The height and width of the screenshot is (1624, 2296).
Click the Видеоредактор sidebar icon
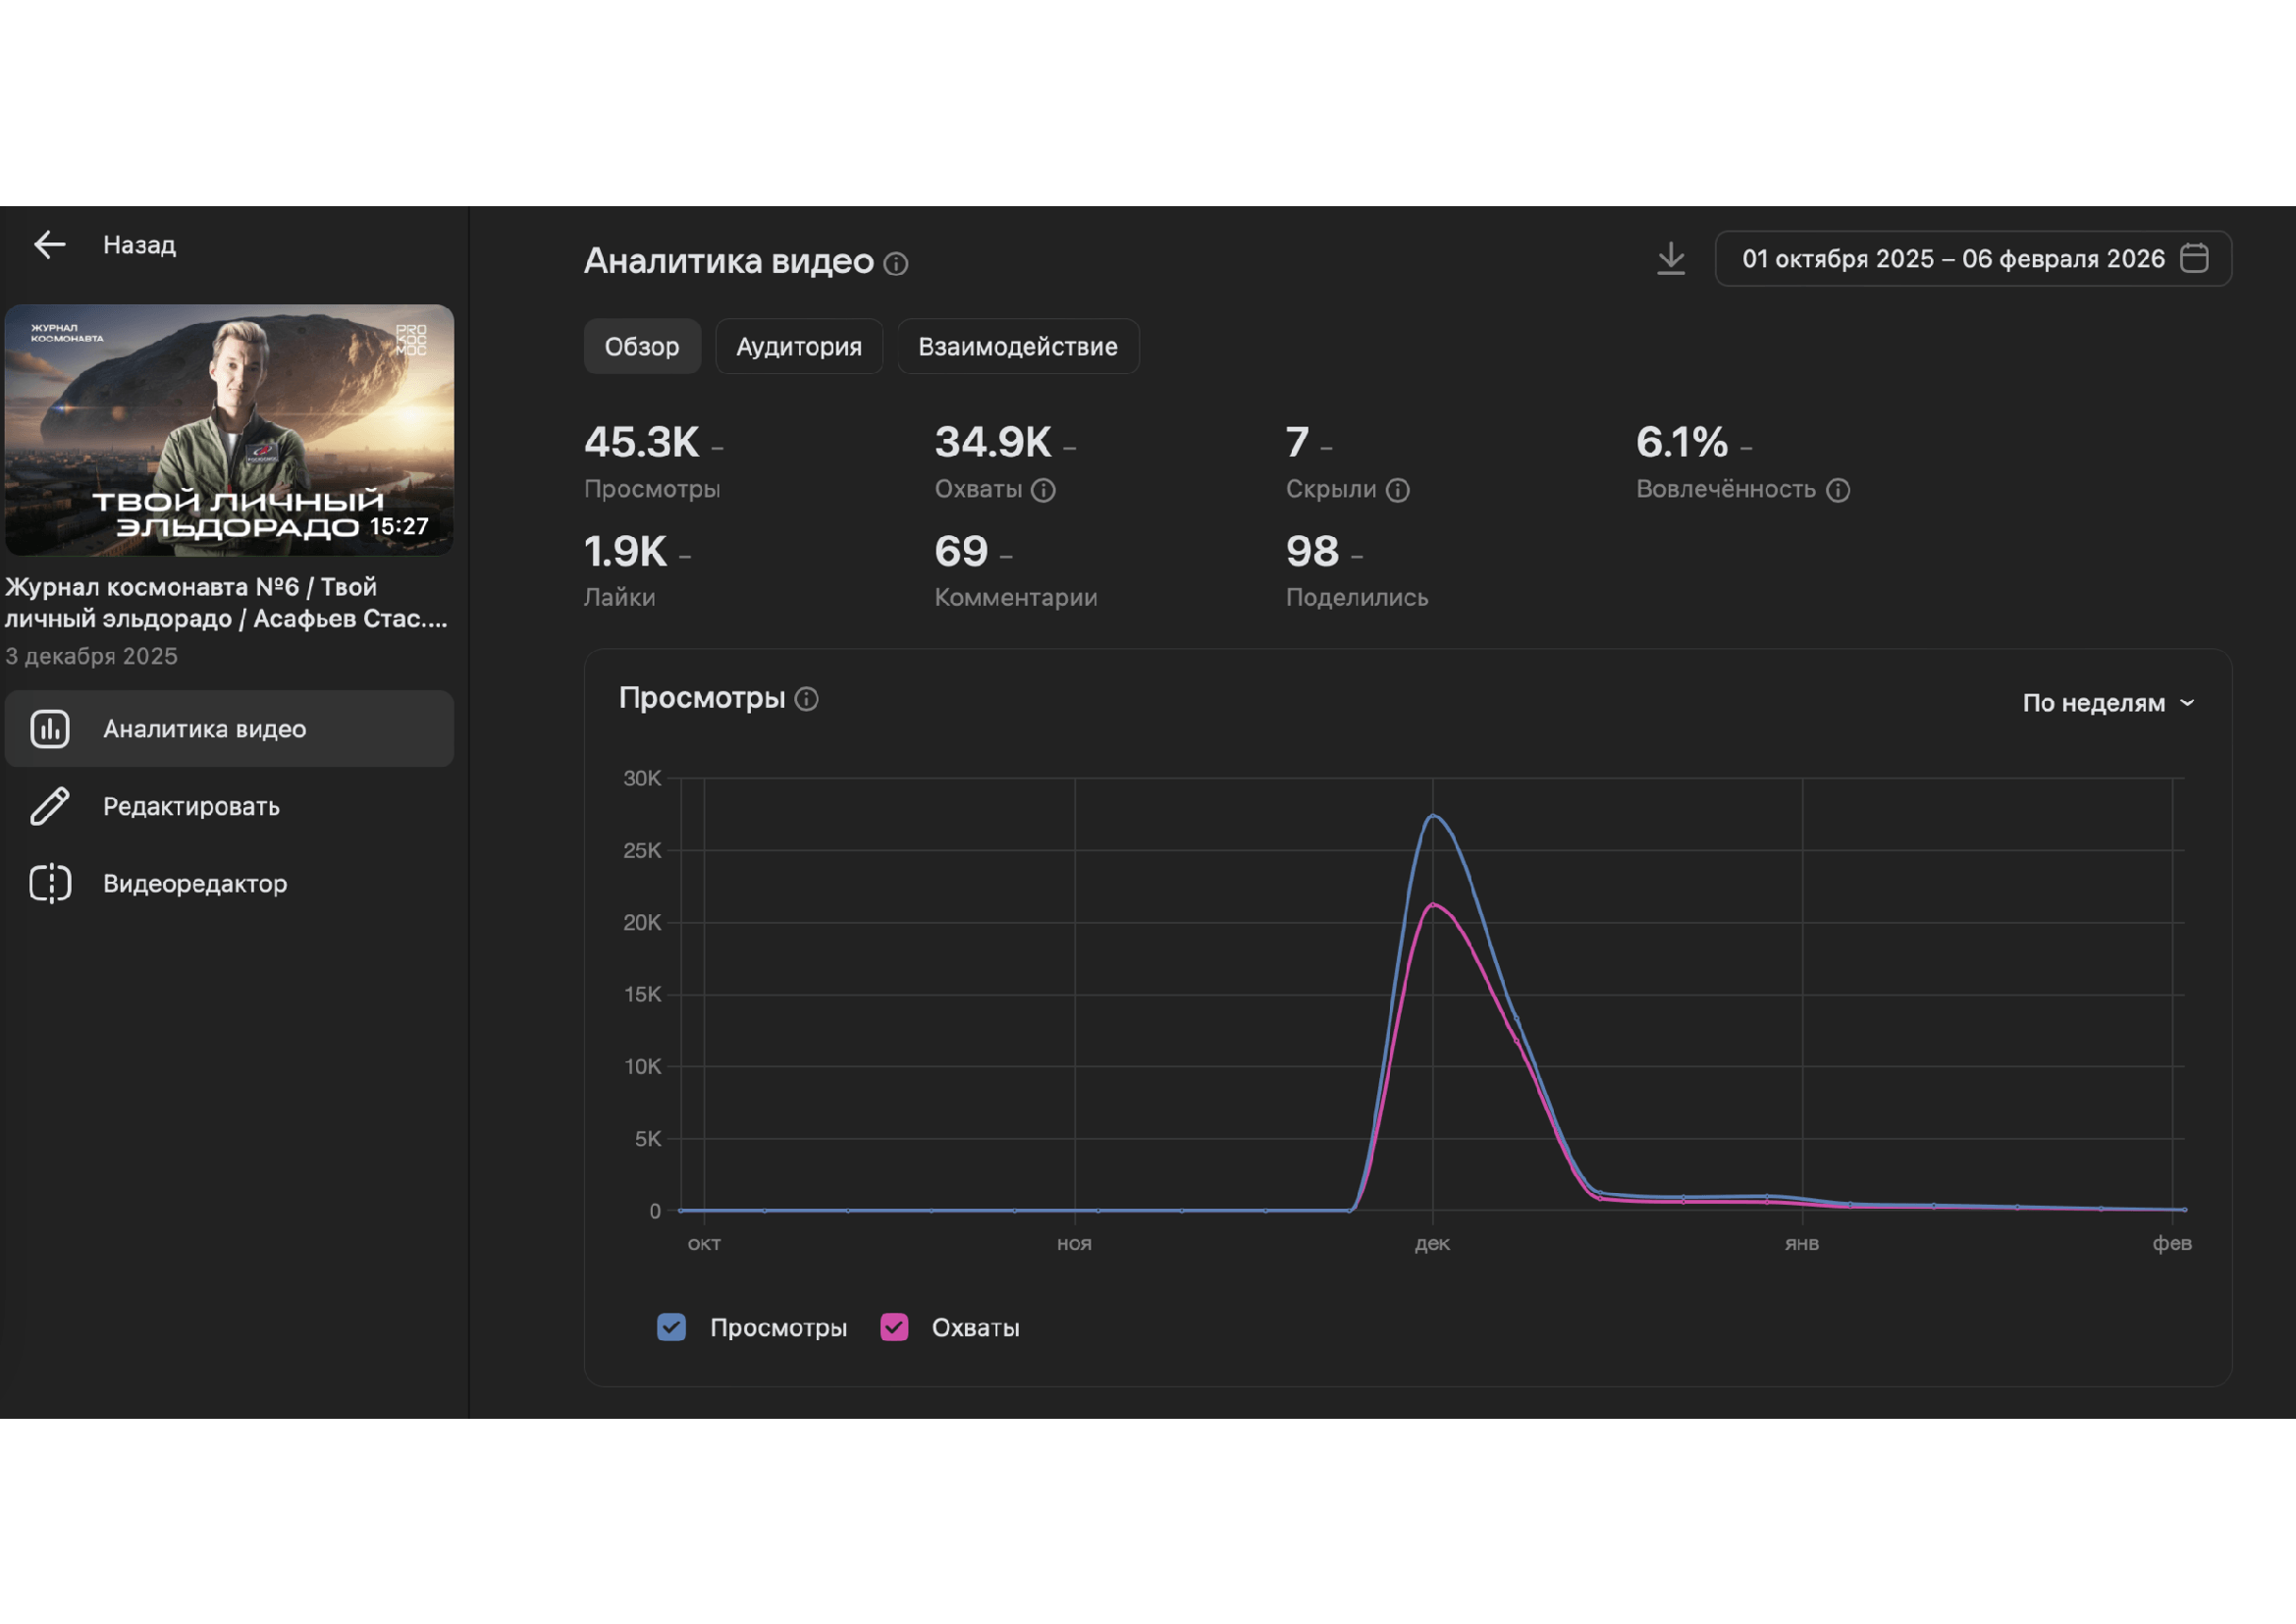pos(49,884)
